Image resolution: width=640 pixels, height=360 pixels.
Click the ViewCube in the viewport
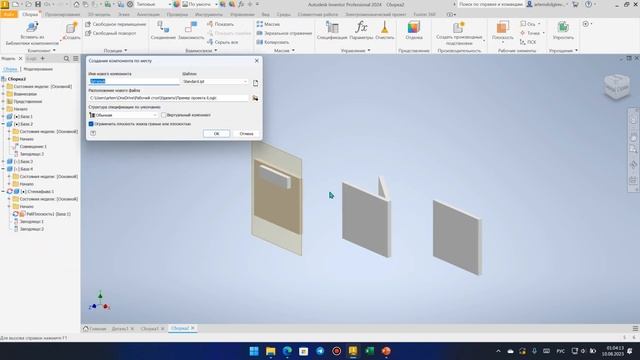[x=617, y=86]
